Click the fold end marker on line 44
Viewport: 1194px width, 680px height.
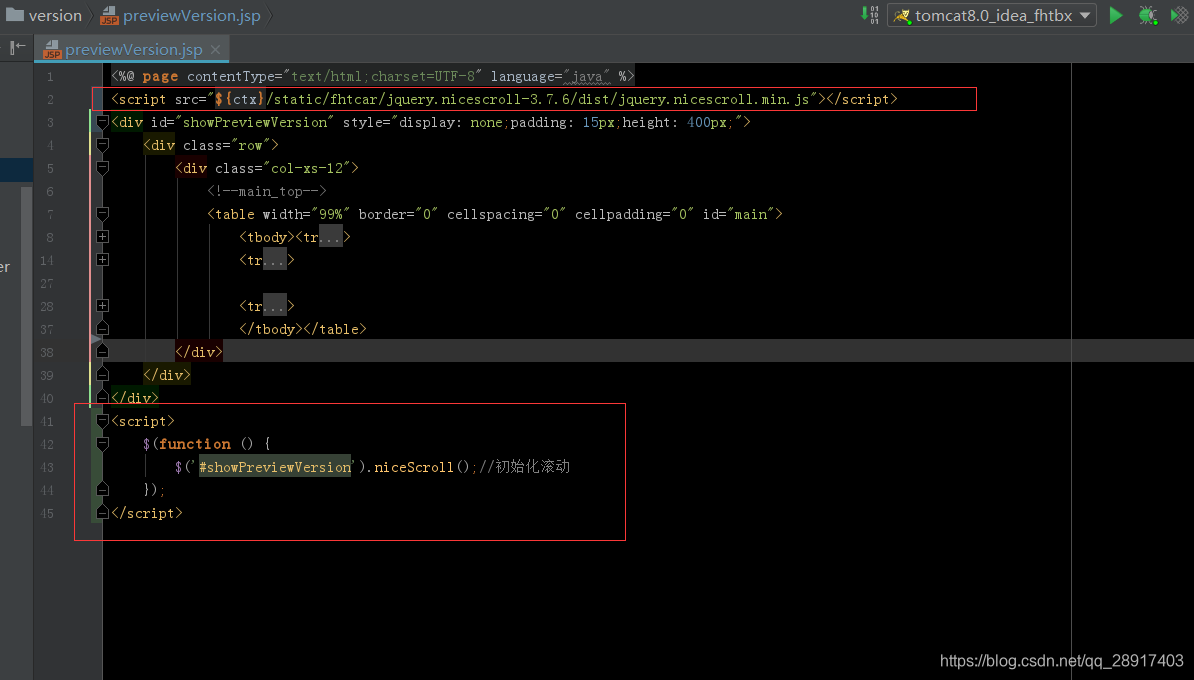click(103, 490)
